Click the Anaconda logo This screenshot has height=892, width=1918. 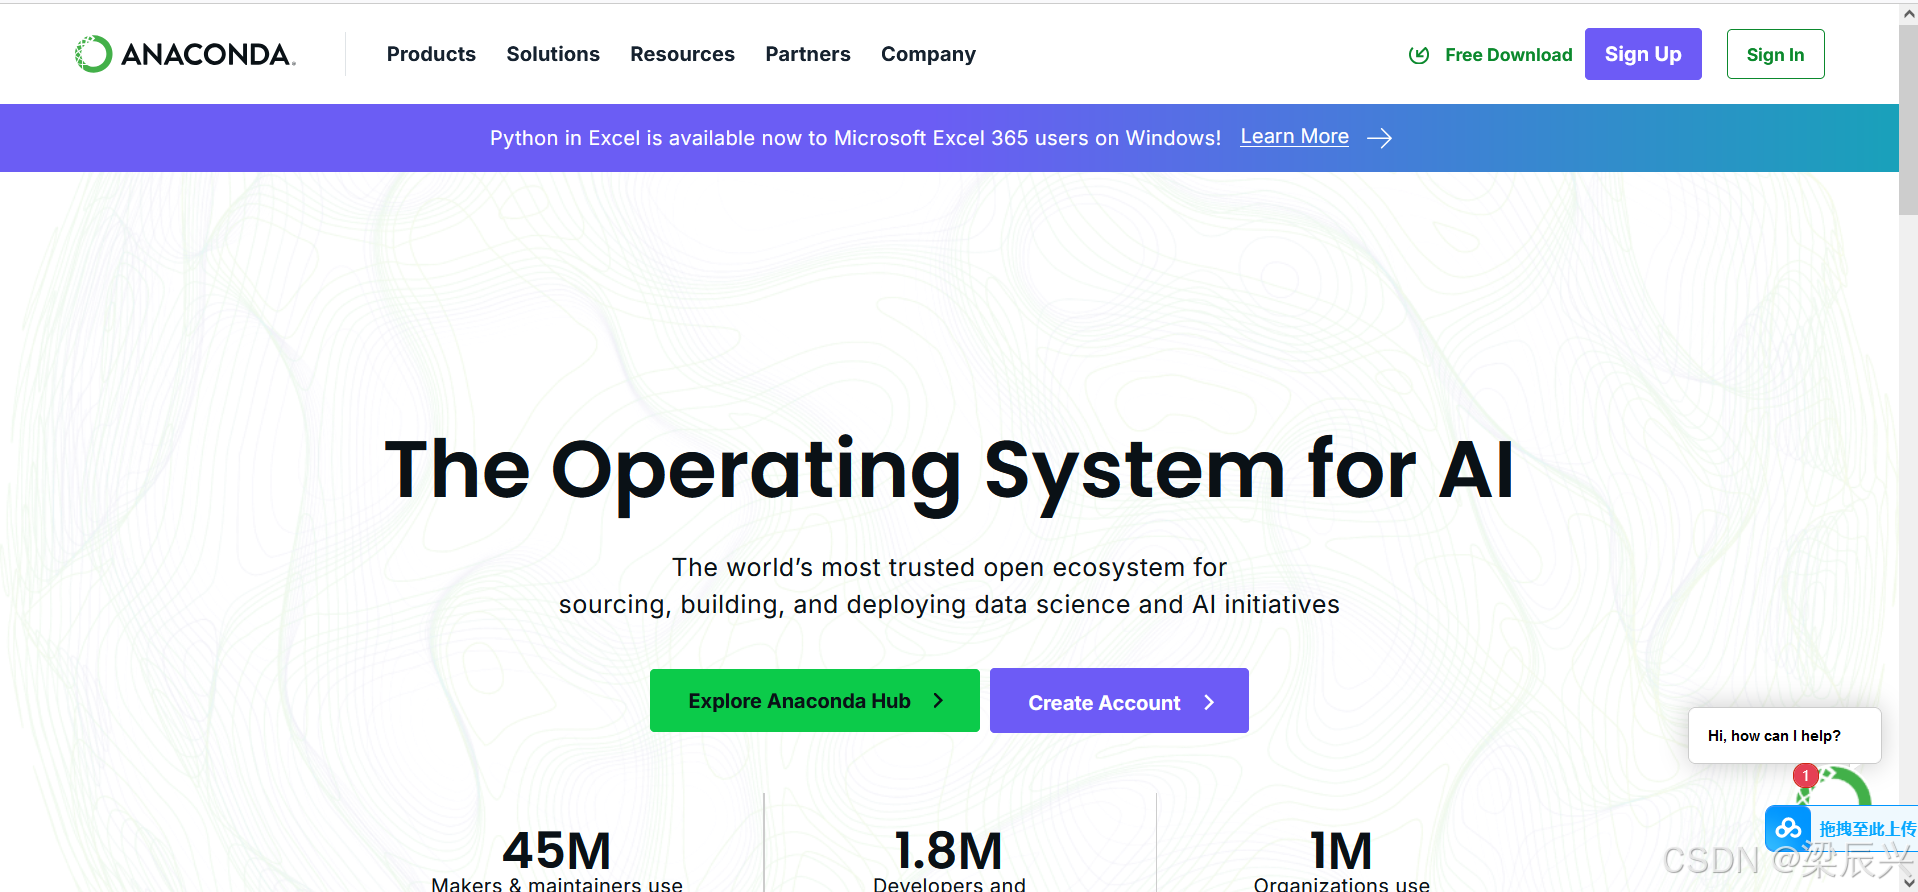point(185,54)
